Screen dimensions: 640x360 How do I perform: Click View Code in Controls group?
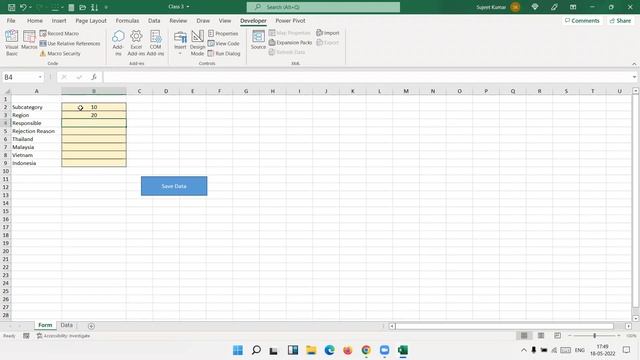[x=223, y=43]
